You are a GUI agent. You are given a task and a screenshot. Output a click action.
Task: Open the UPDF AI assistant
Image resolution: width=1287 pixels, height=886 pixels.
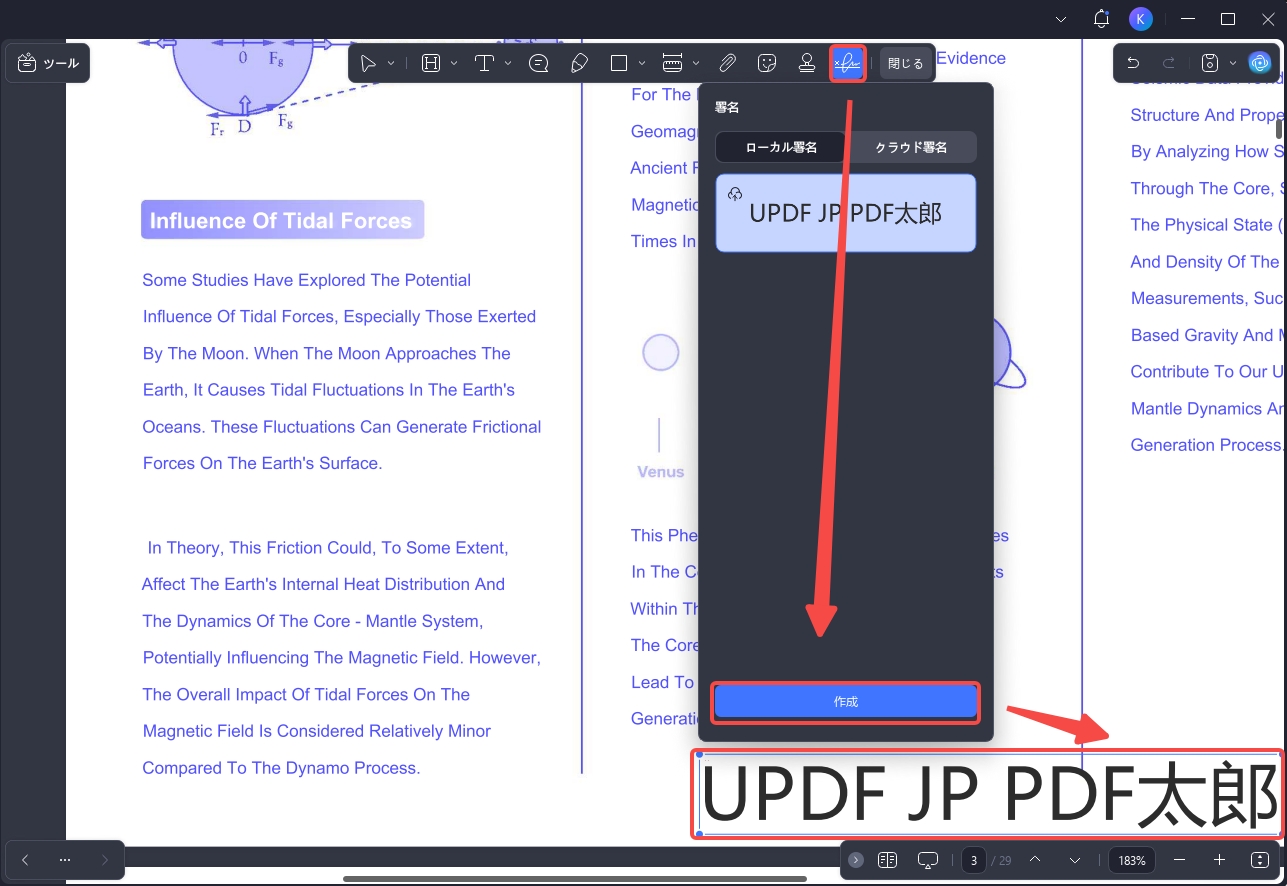pyautogui.click(x=1260, y=63)
